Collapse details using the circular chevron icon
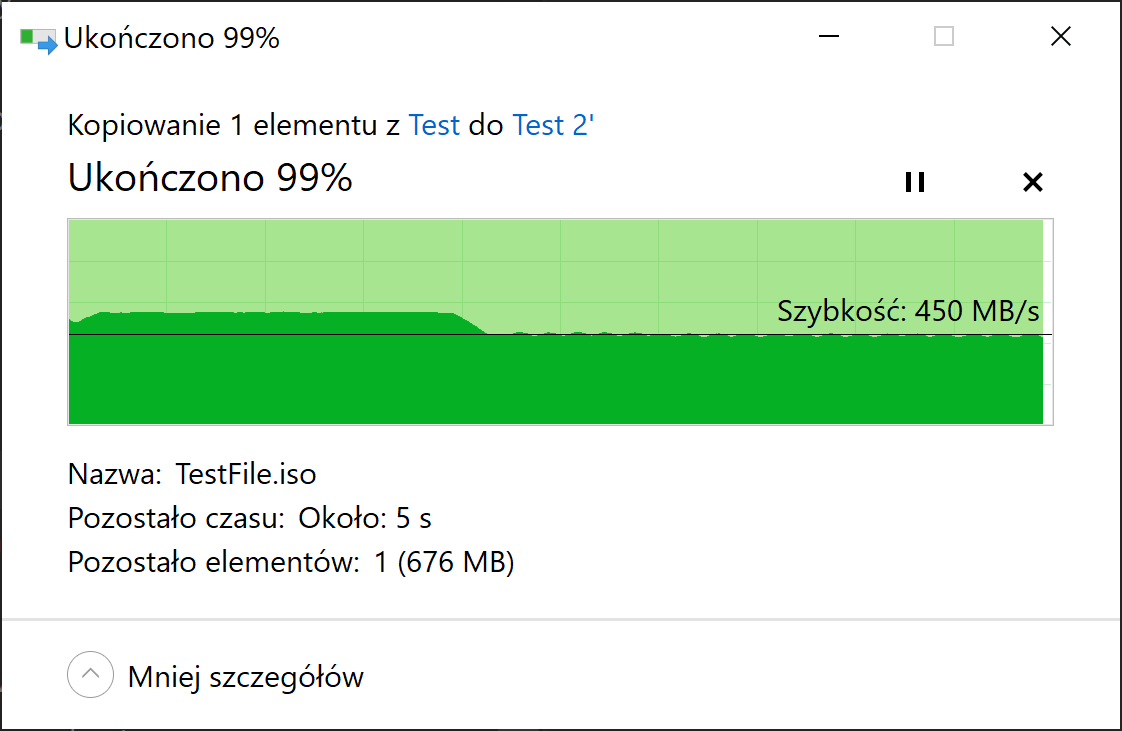 click(x=90, y=674)
